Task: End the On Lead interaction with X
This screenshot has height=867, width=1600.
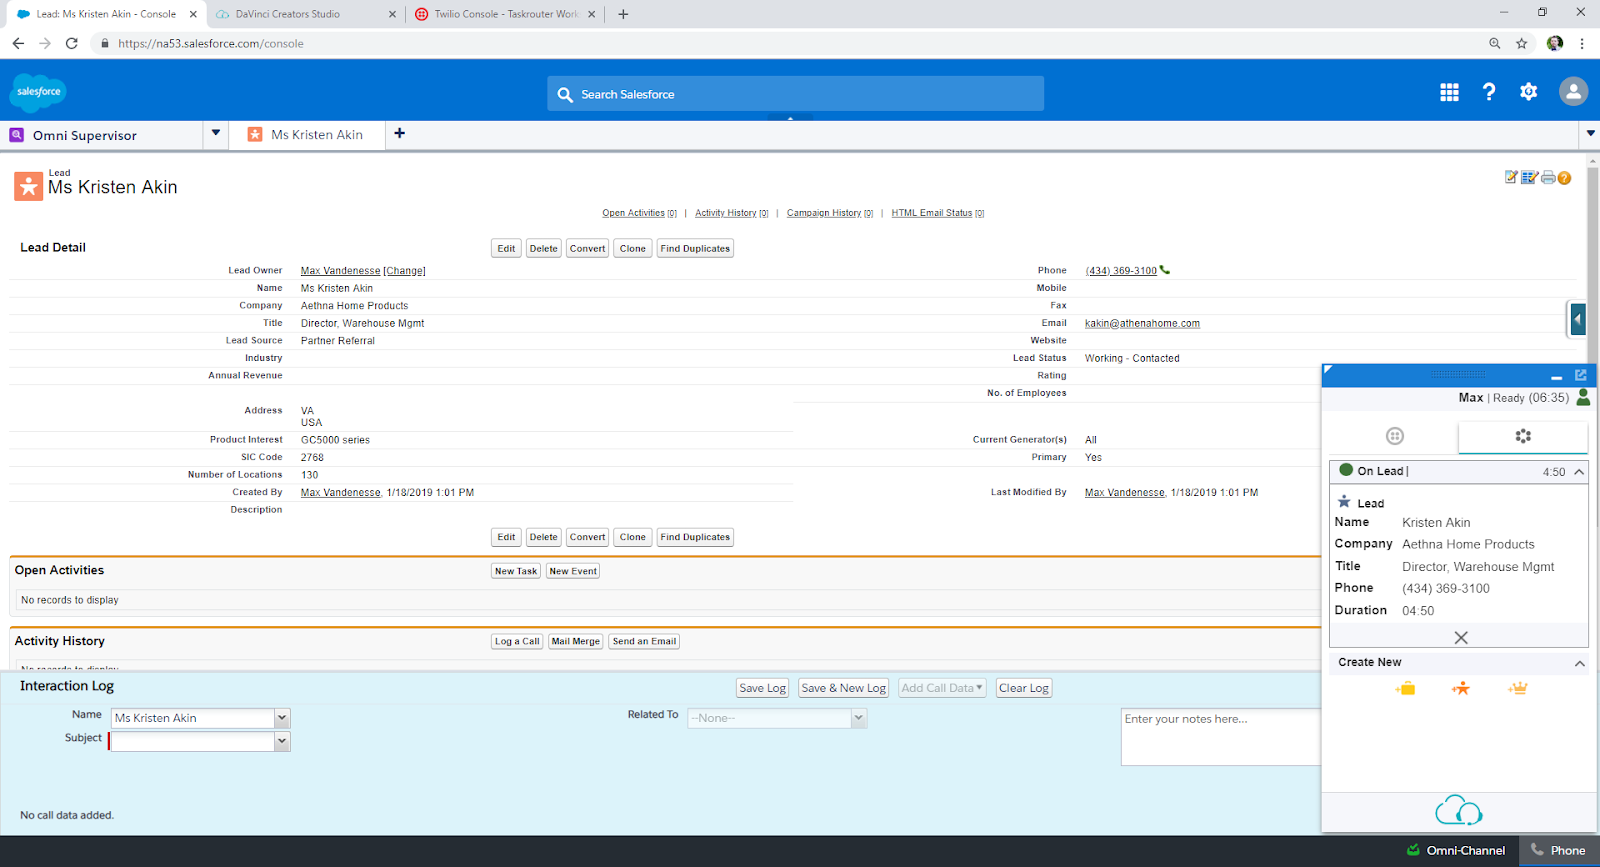Action: click(1461, 638)
